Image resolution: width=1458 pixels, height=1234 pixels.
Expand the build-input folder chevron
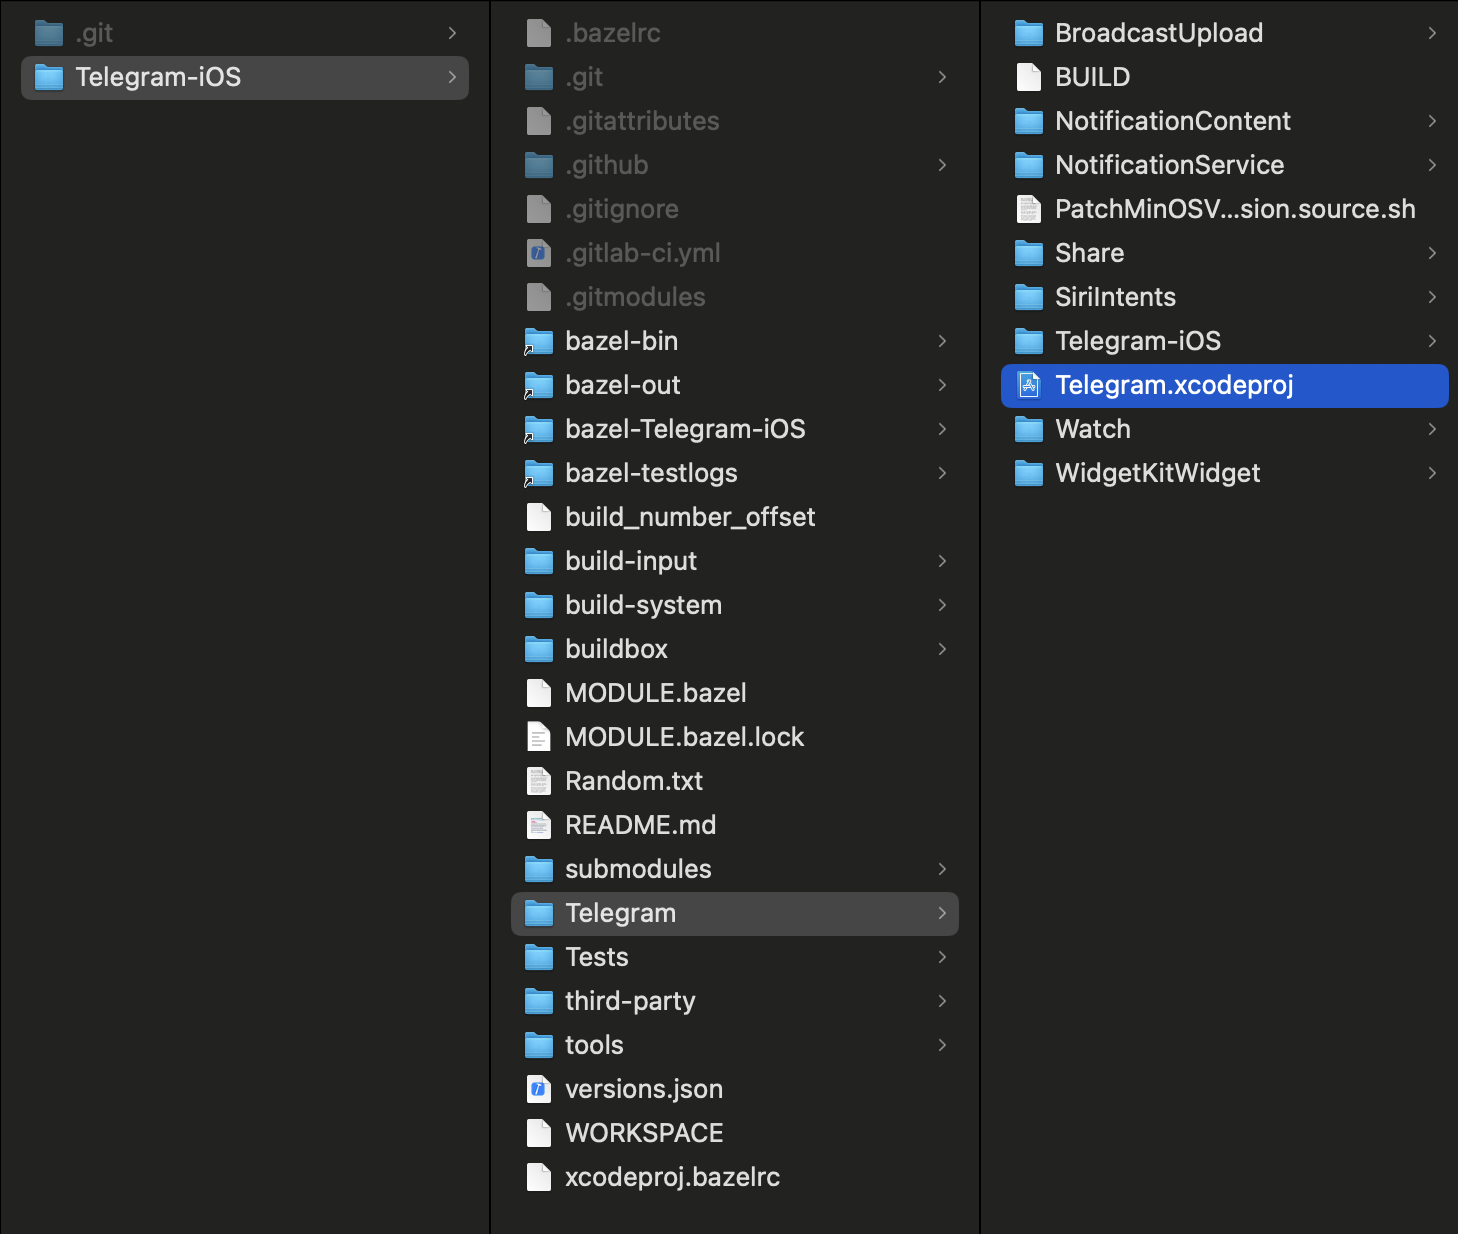click(x=942, y=561)
